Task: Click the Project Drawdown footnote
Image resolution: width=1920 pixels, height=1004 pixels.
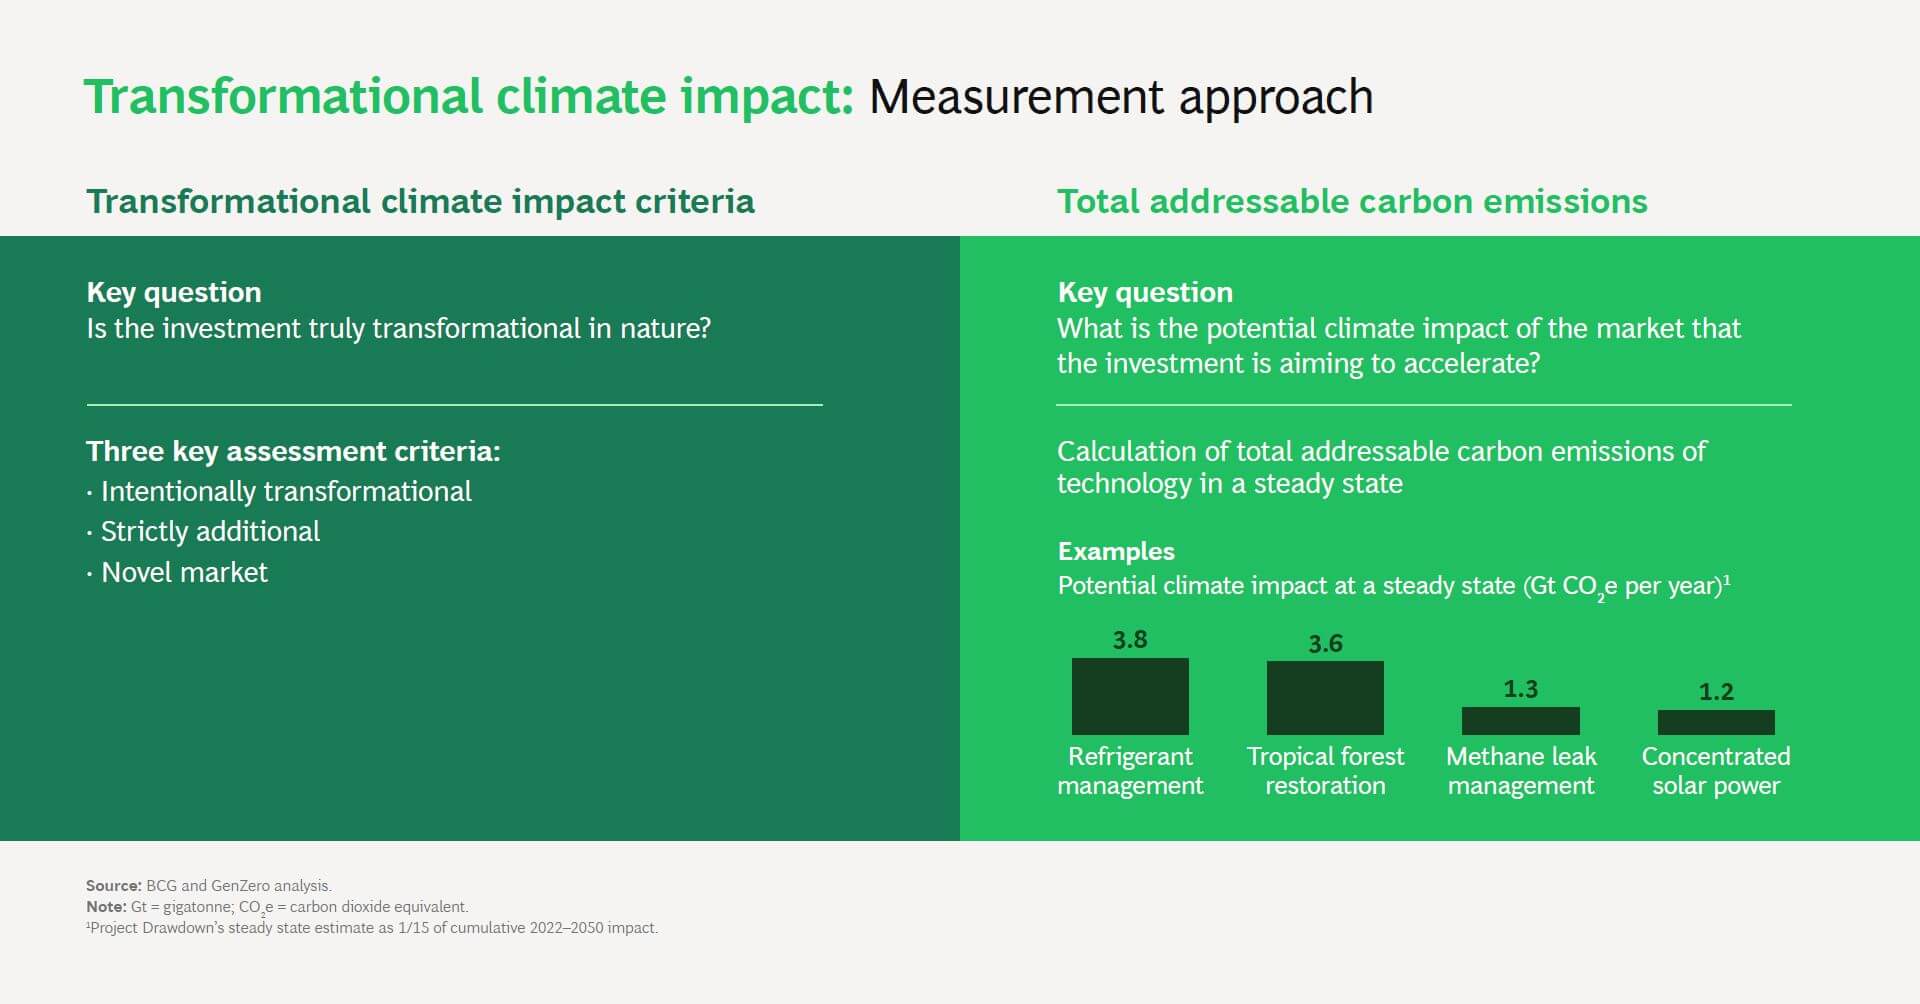Action: (x=372, y=927)
